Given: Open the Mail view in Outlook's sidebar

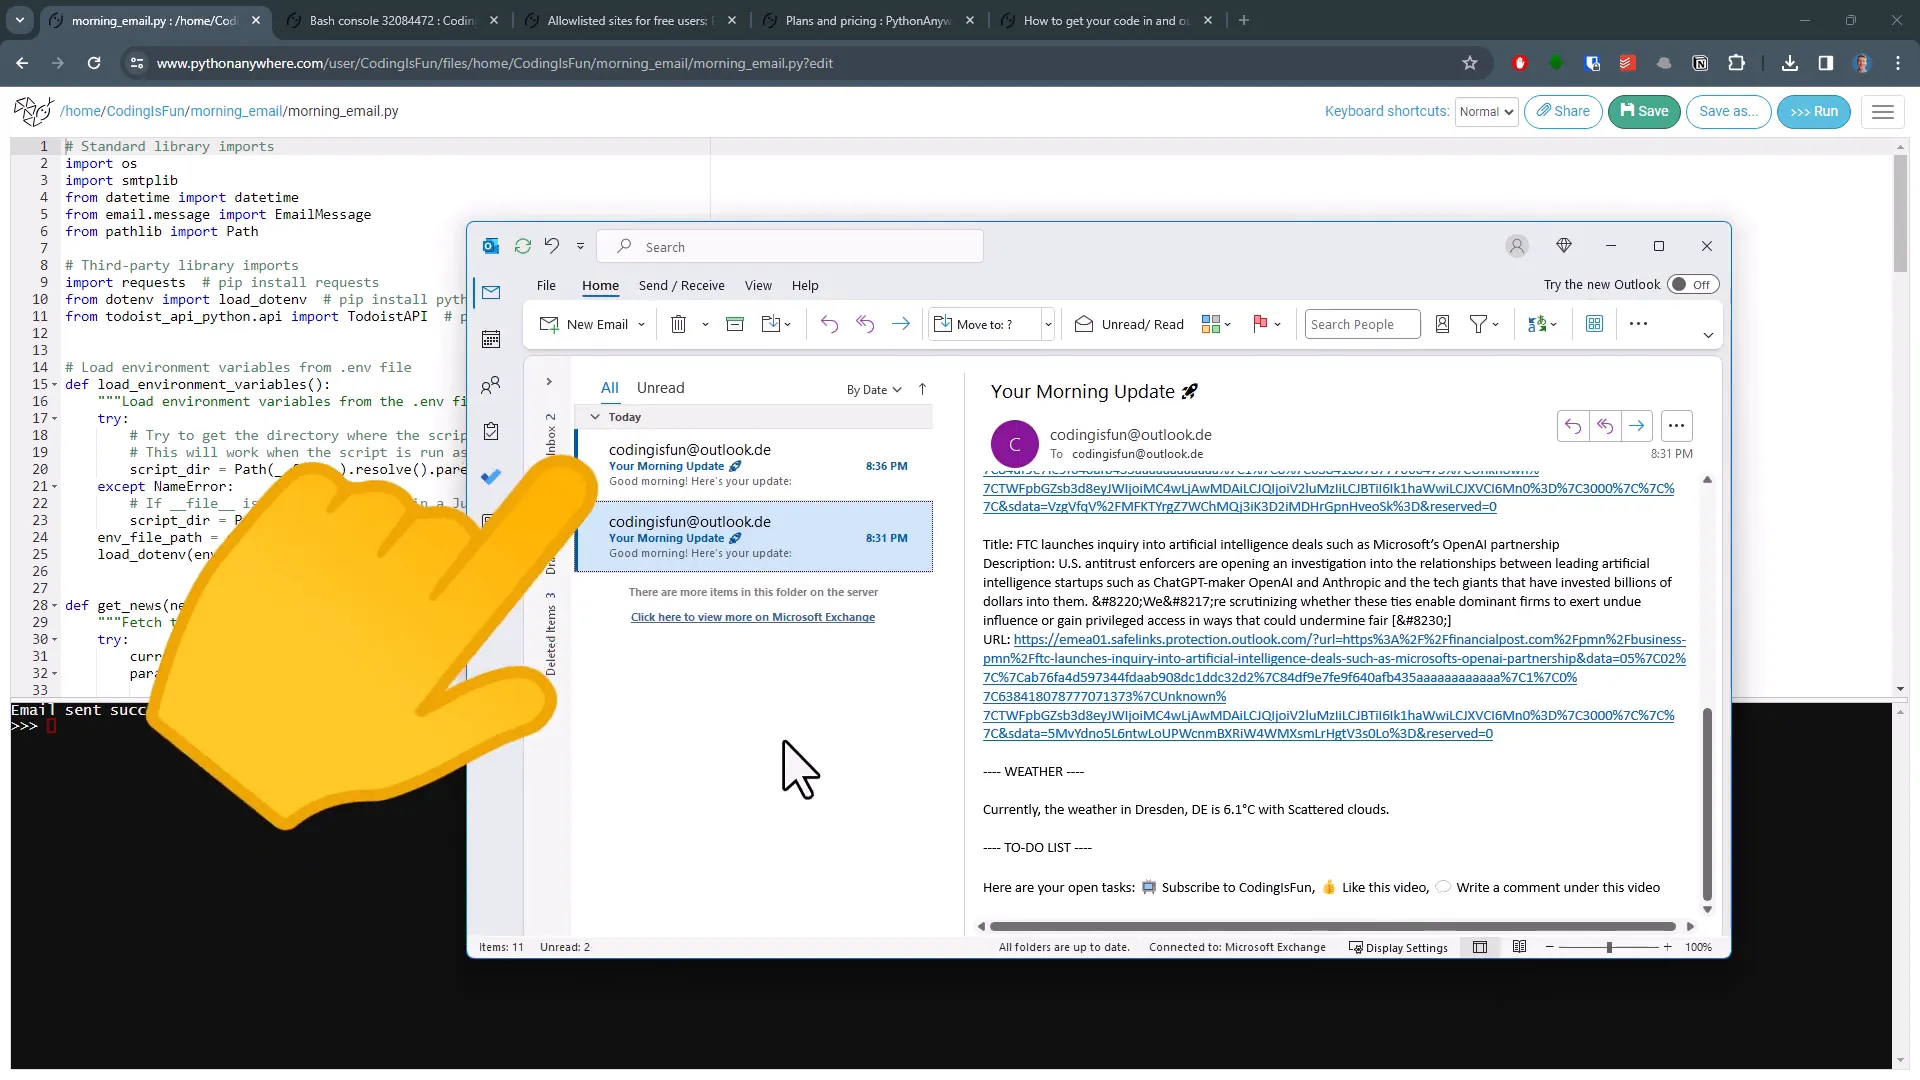Looking at the screenshot, I should pyautogui.click(x=491, y=292).
